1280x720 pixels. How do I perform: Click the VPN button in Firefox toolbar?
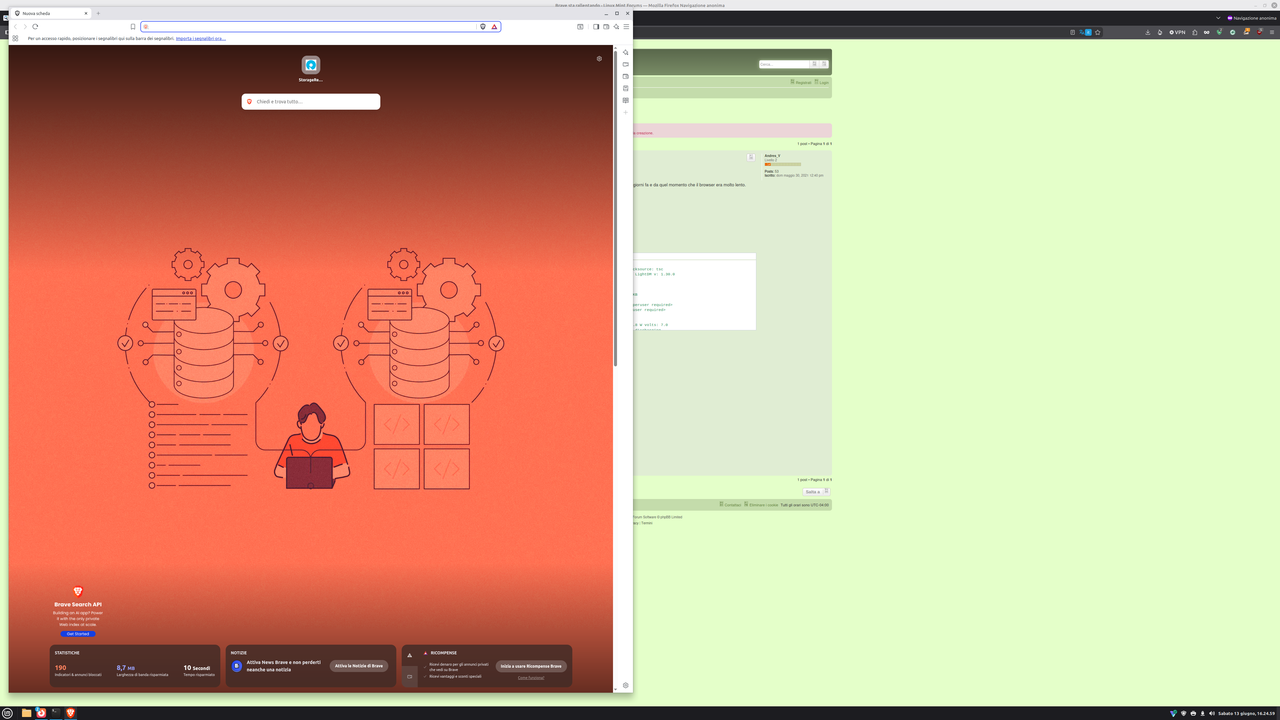(1177, 32)
